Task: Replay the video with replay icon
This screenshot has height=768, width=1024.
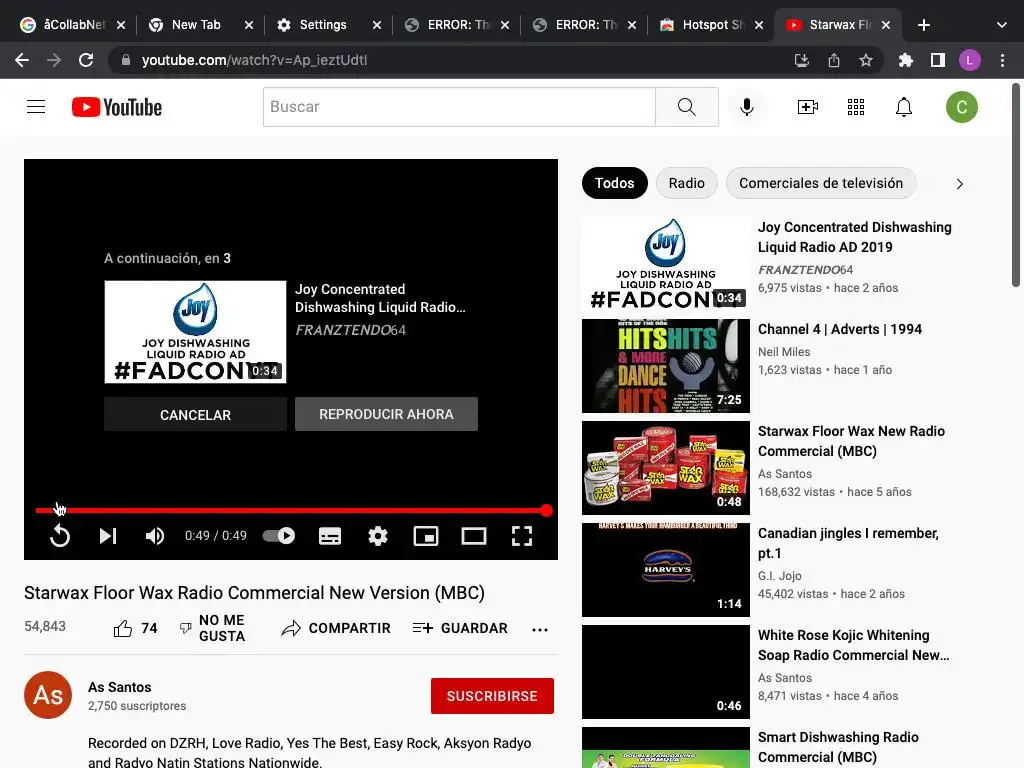Action: 59,536
